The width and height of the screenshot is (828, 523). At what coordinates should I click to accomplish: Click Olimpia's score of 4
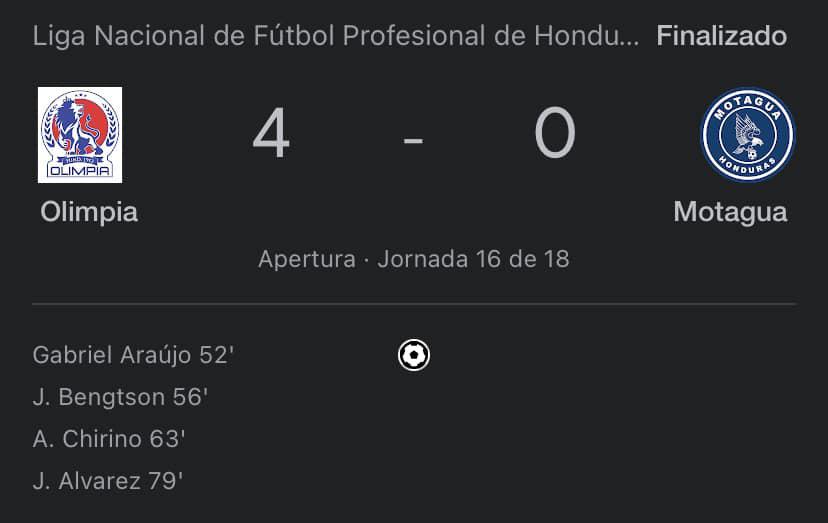point(271,135)
